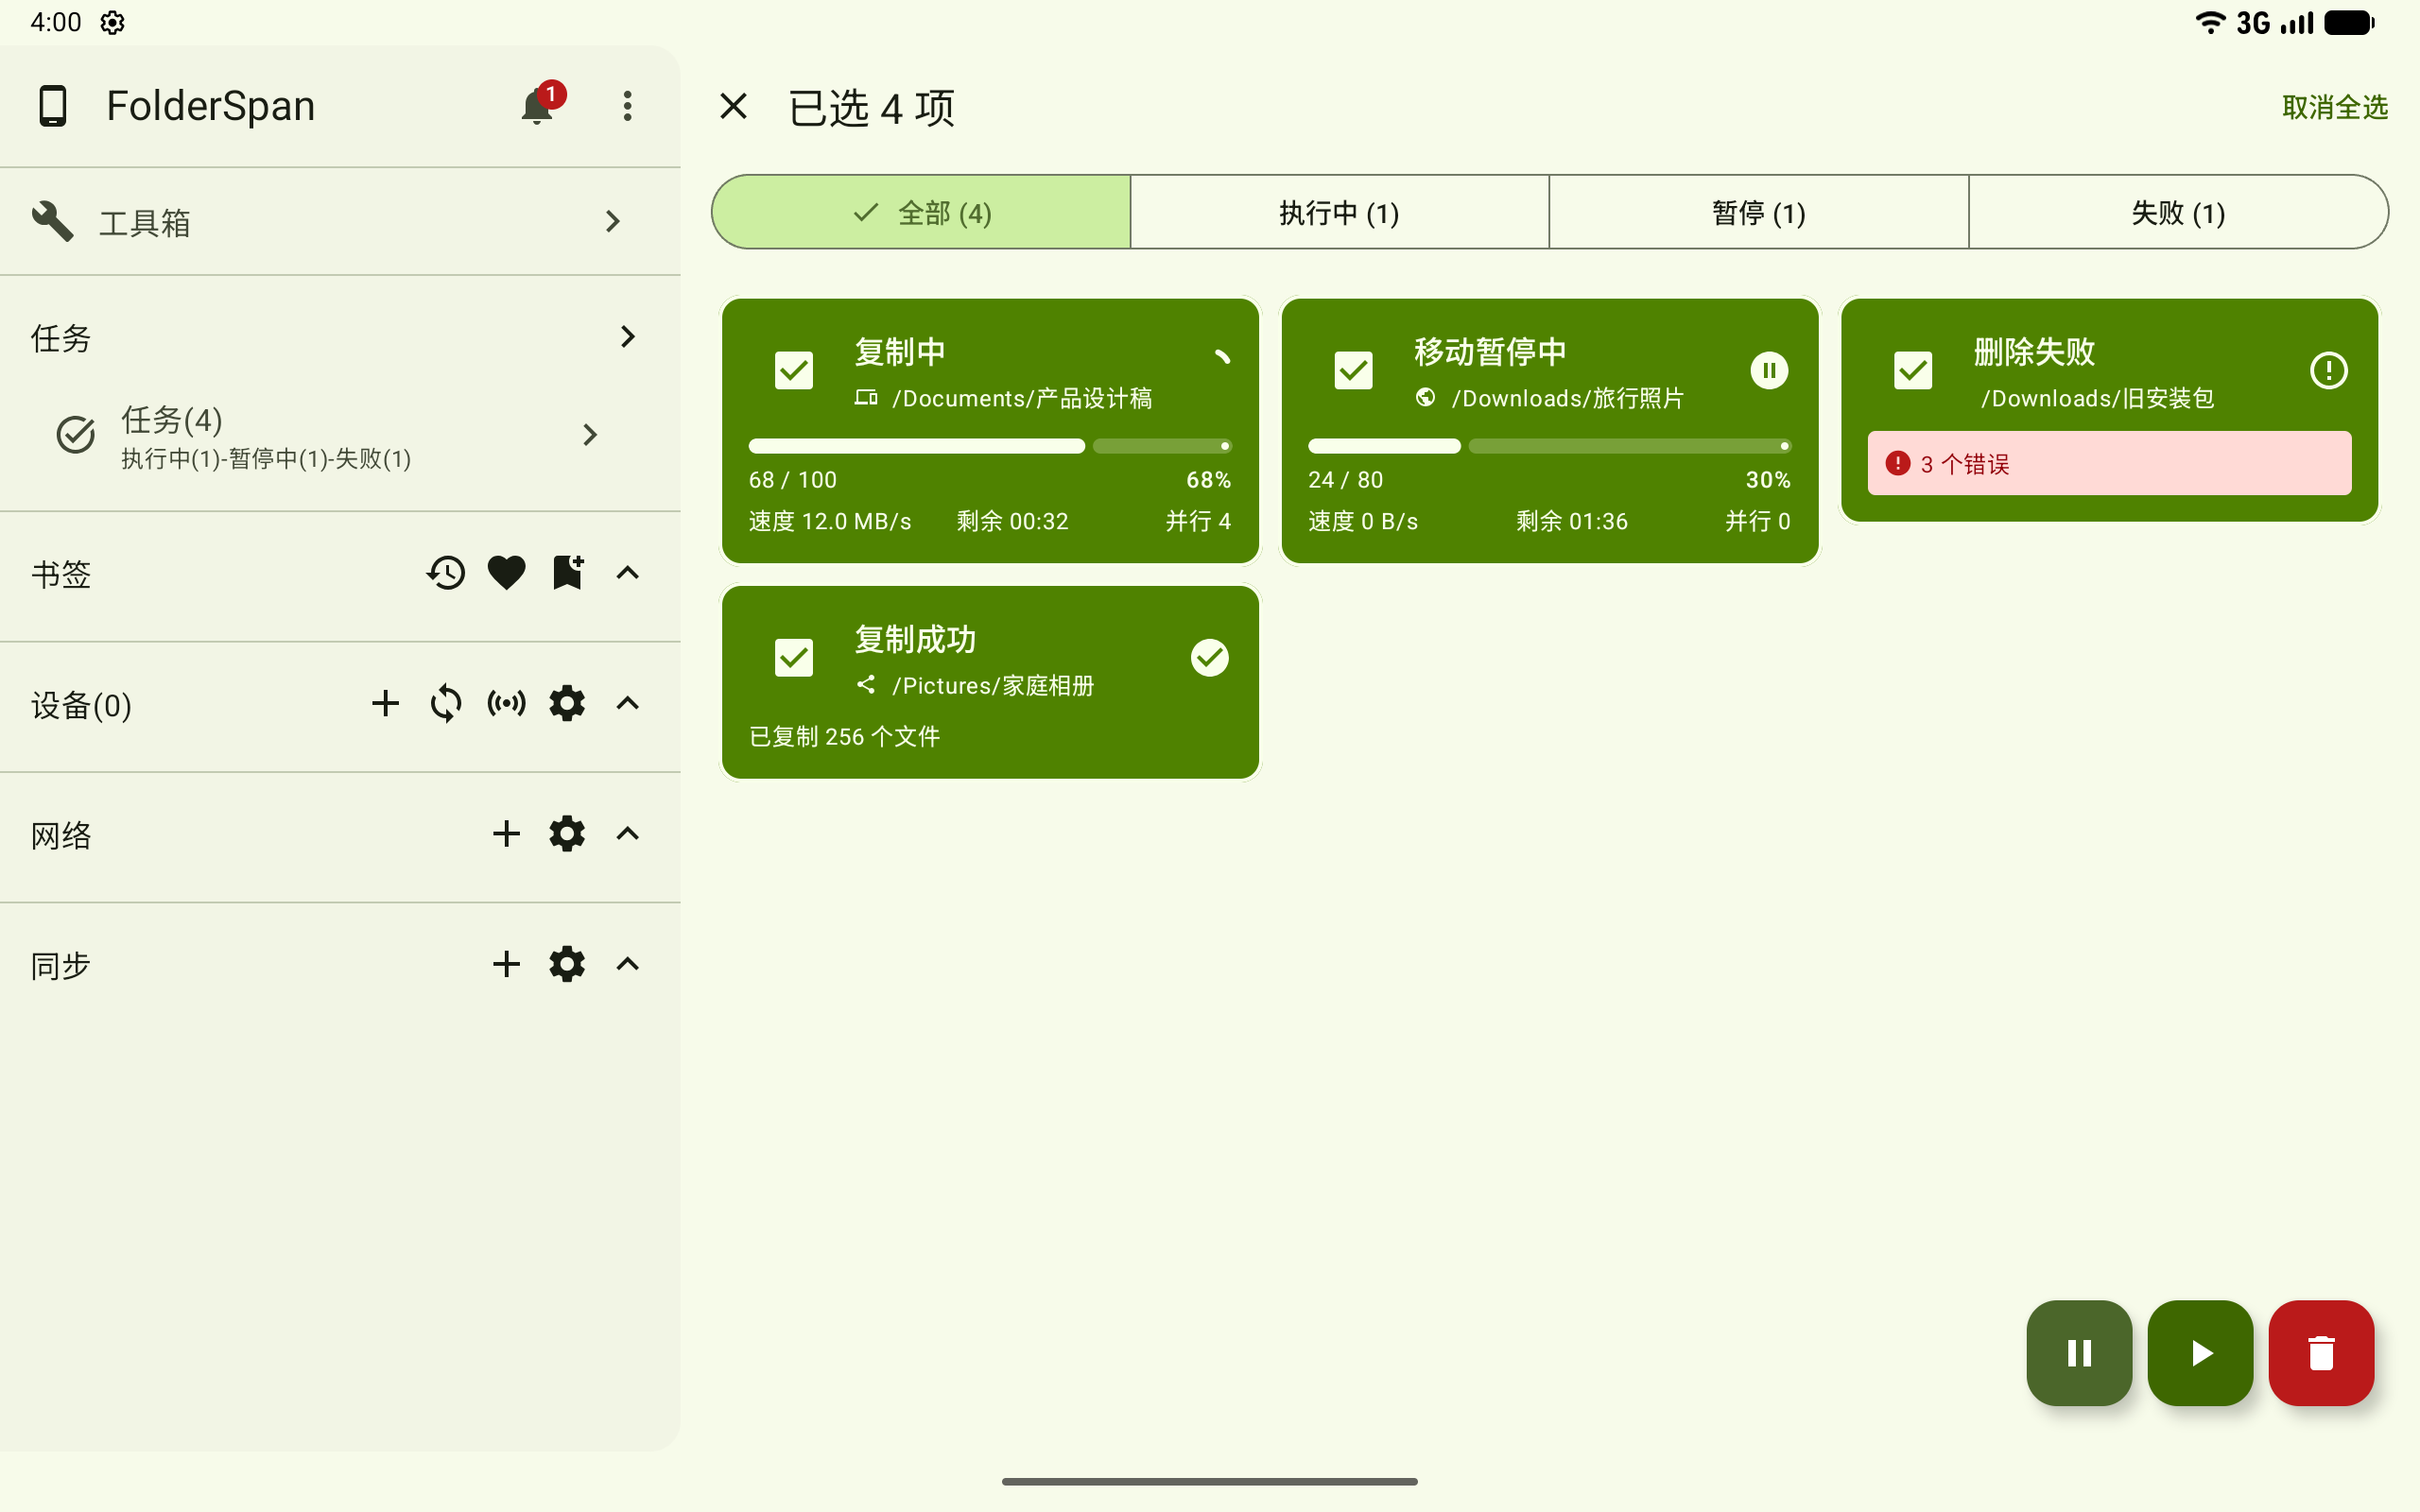
Task: Expand the 工具箱 toolbox chevron
Action: [x=613, y=222]
